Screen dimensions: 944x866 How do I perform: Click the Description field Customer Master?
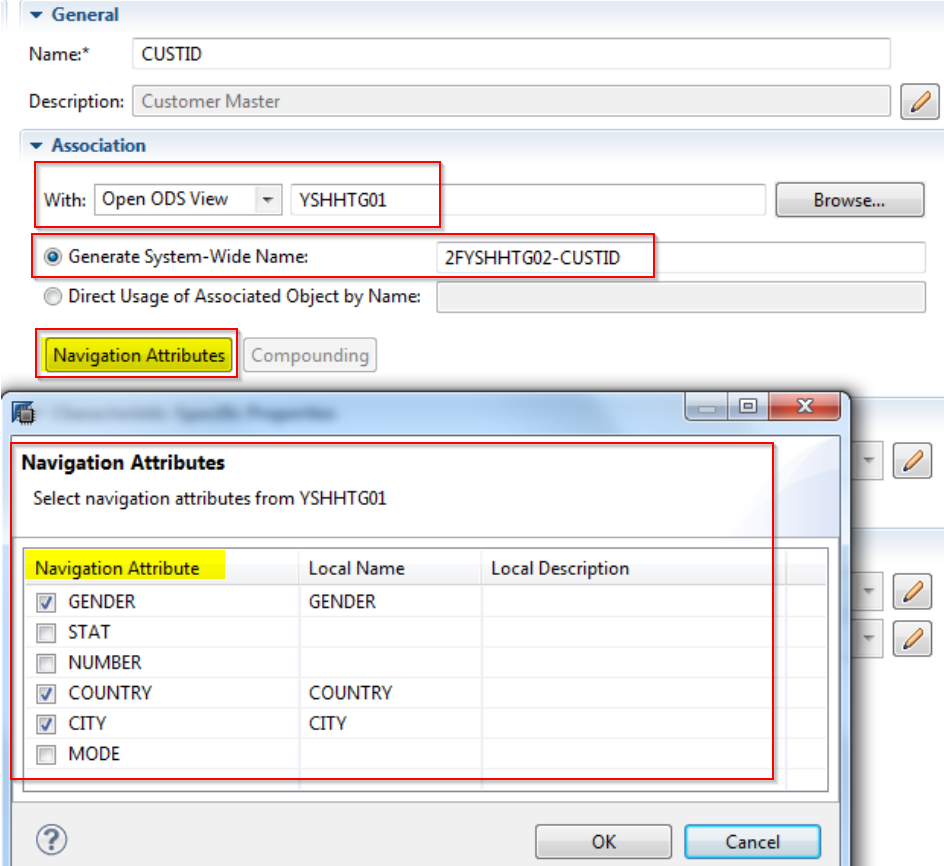click(x=511, y=101)
